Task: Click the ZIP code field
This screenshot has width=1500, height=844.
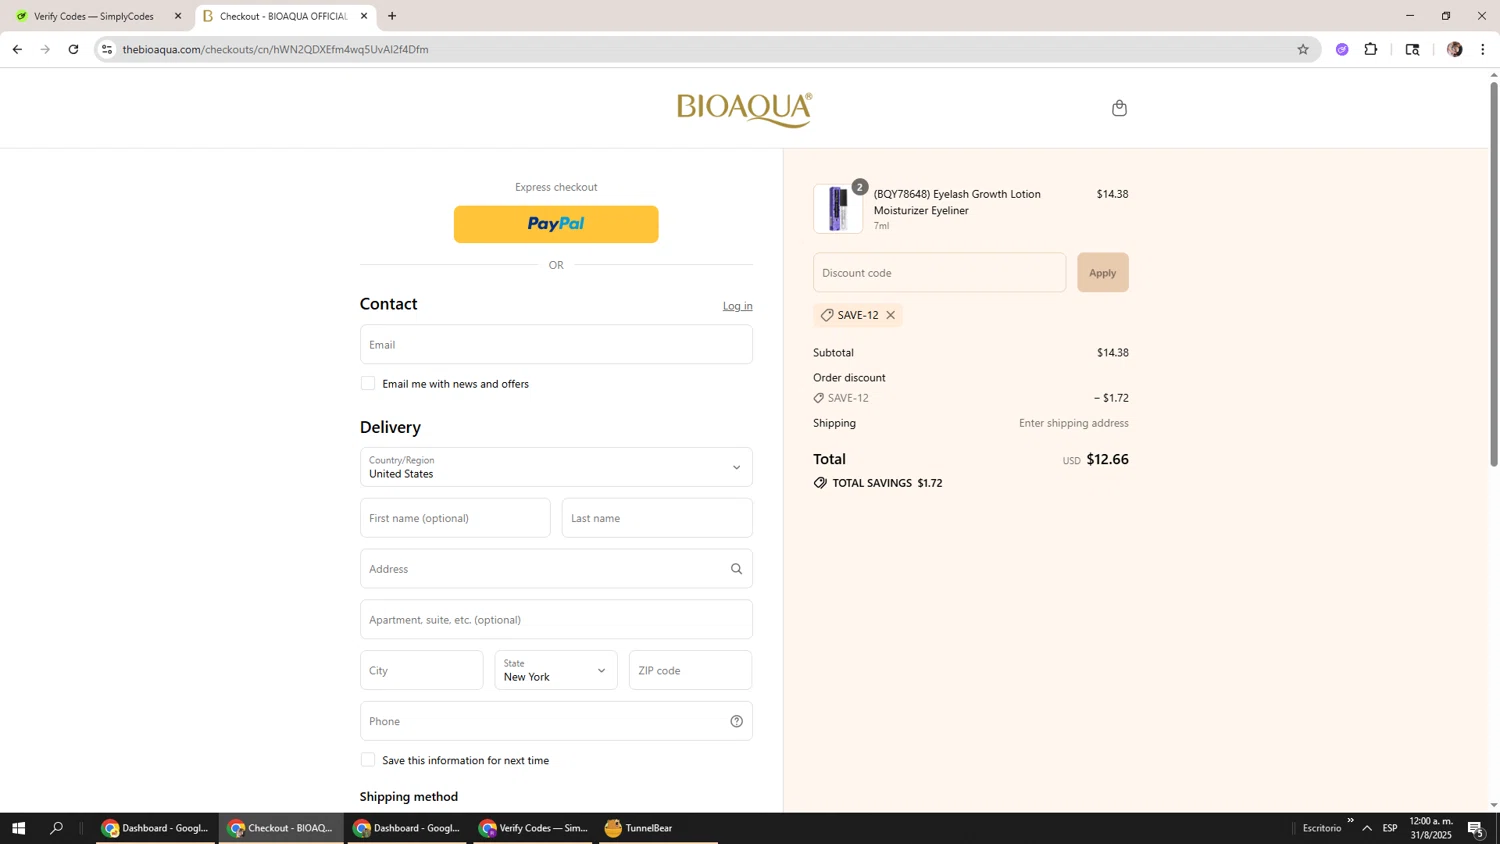Action: pyautogui.click(x=690, y=670)
